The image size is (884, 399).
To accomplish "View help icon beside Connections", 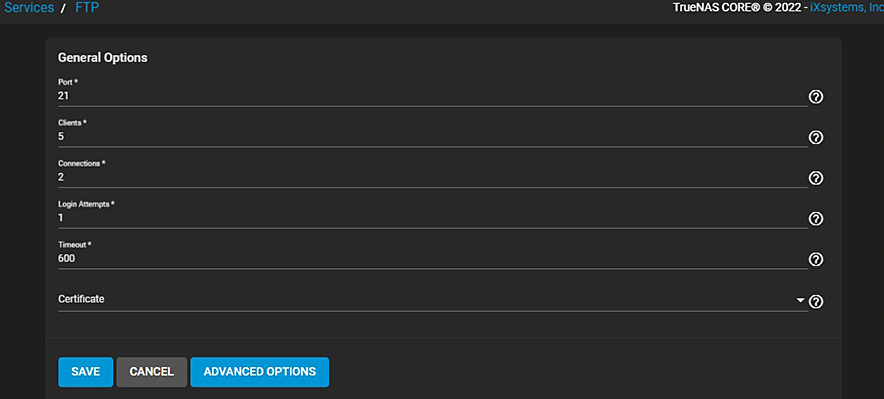I will pos(816,178).
